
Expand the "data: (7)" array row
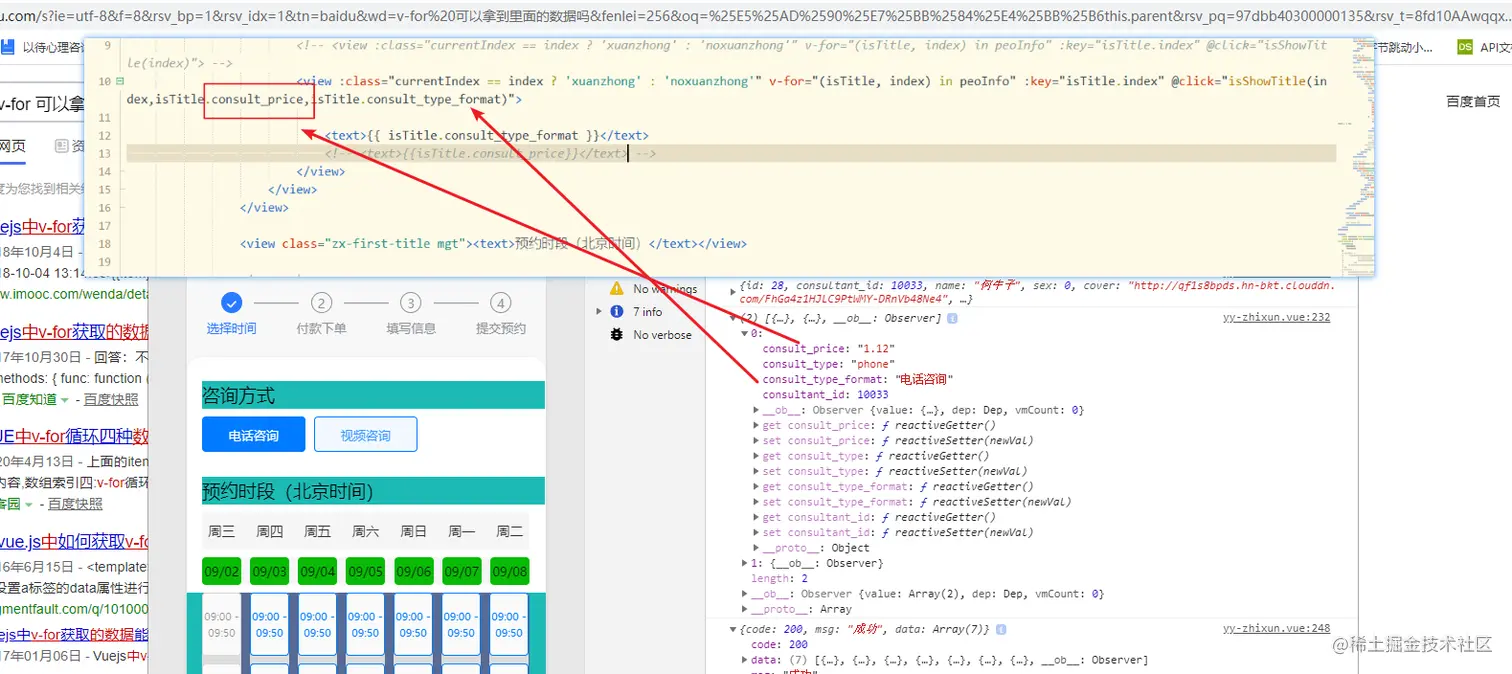pos(744,660)
